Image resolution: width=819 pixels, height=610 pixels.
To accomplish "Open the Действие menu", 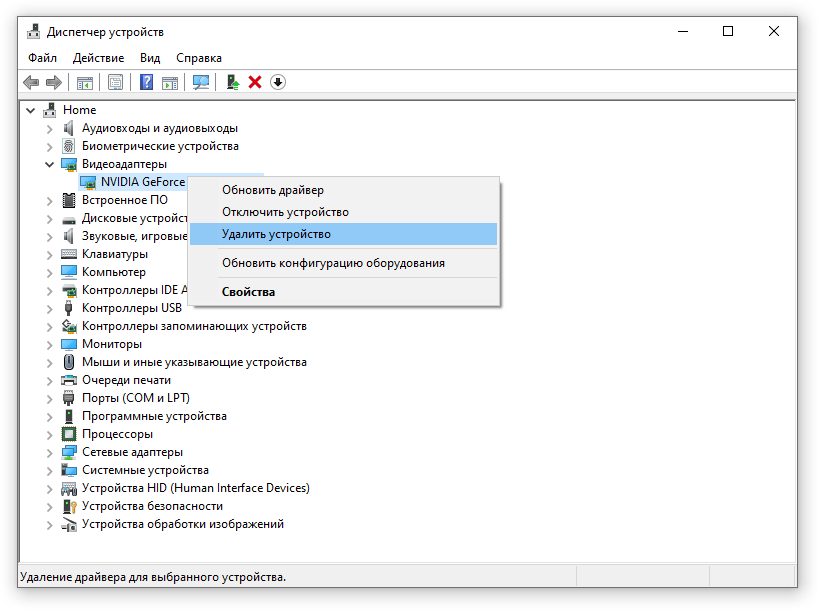I will [x=98, y=58].
